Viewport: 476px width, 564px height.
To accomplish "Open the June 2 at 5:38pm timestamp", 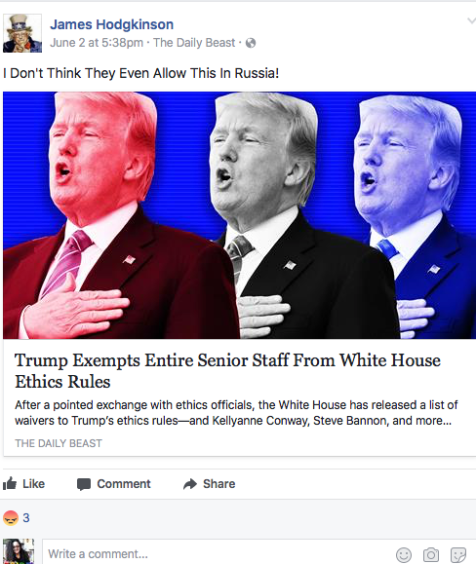I will pyautogui.click(x=96, y=43).
